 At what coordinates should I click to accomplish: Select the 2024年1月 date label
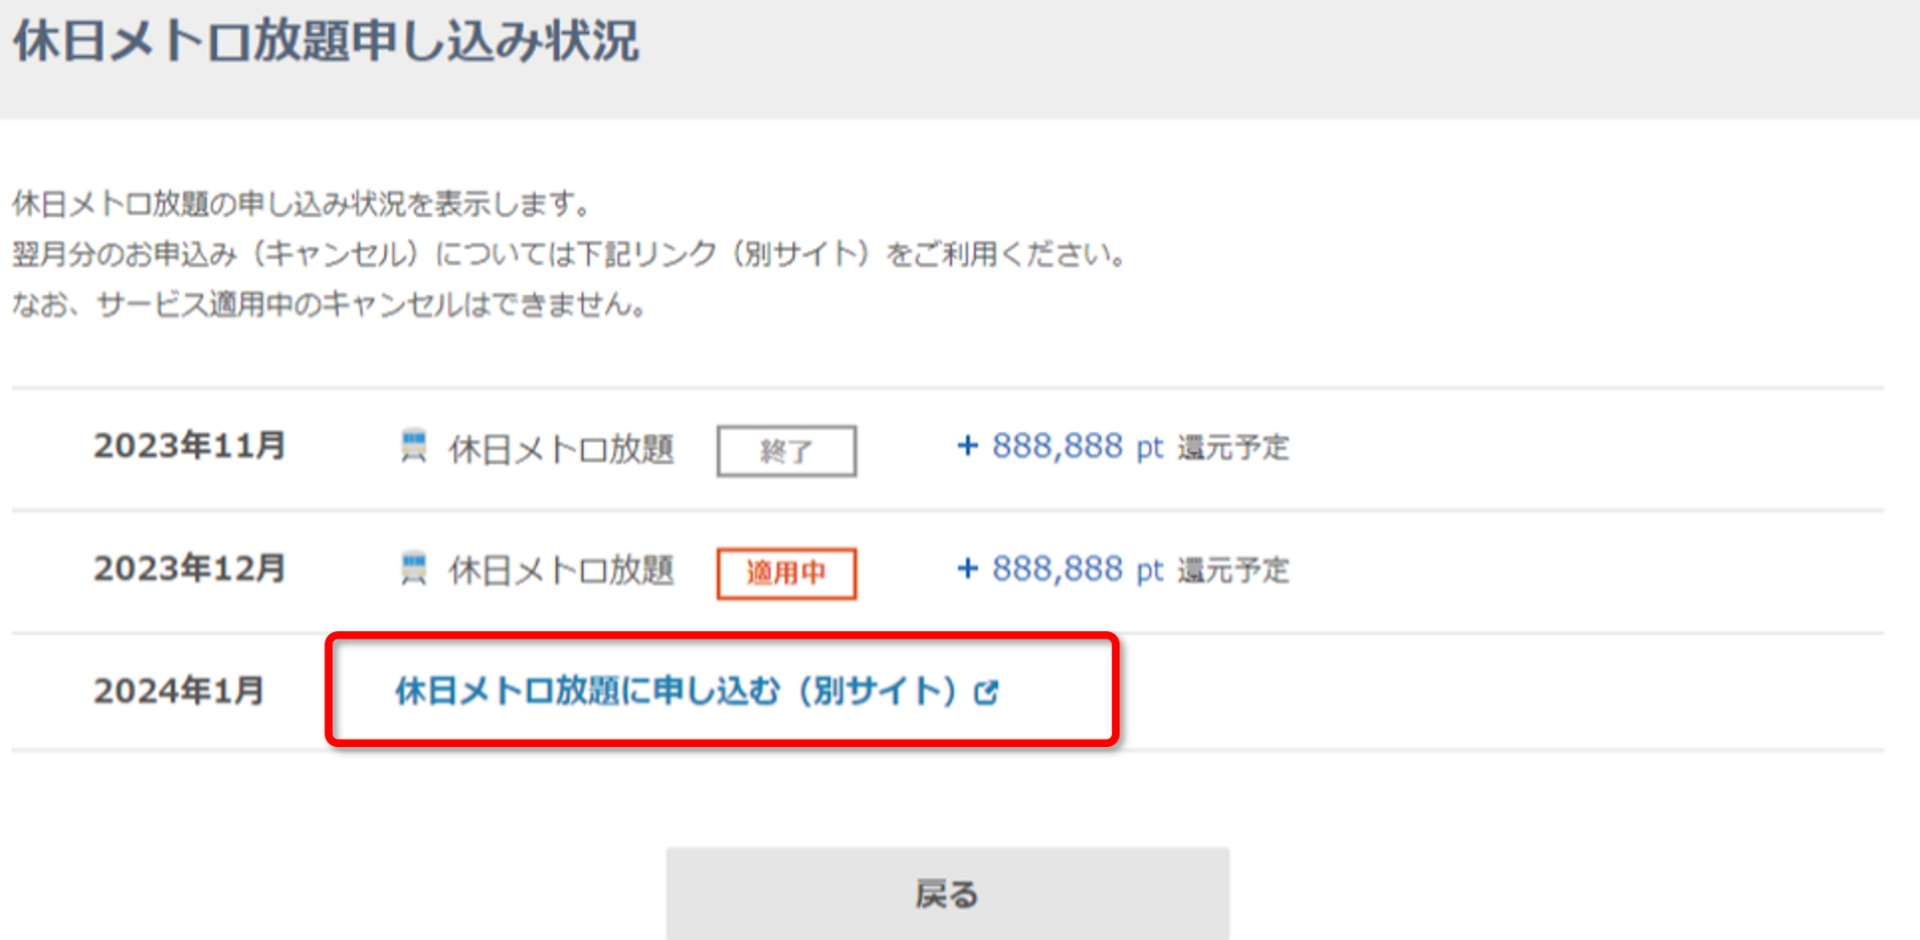tap(177, 691)
